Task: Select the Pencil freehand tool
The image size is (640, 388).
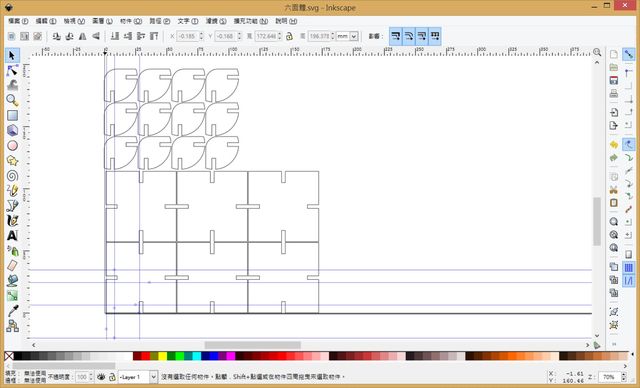Action: [12, 191]
